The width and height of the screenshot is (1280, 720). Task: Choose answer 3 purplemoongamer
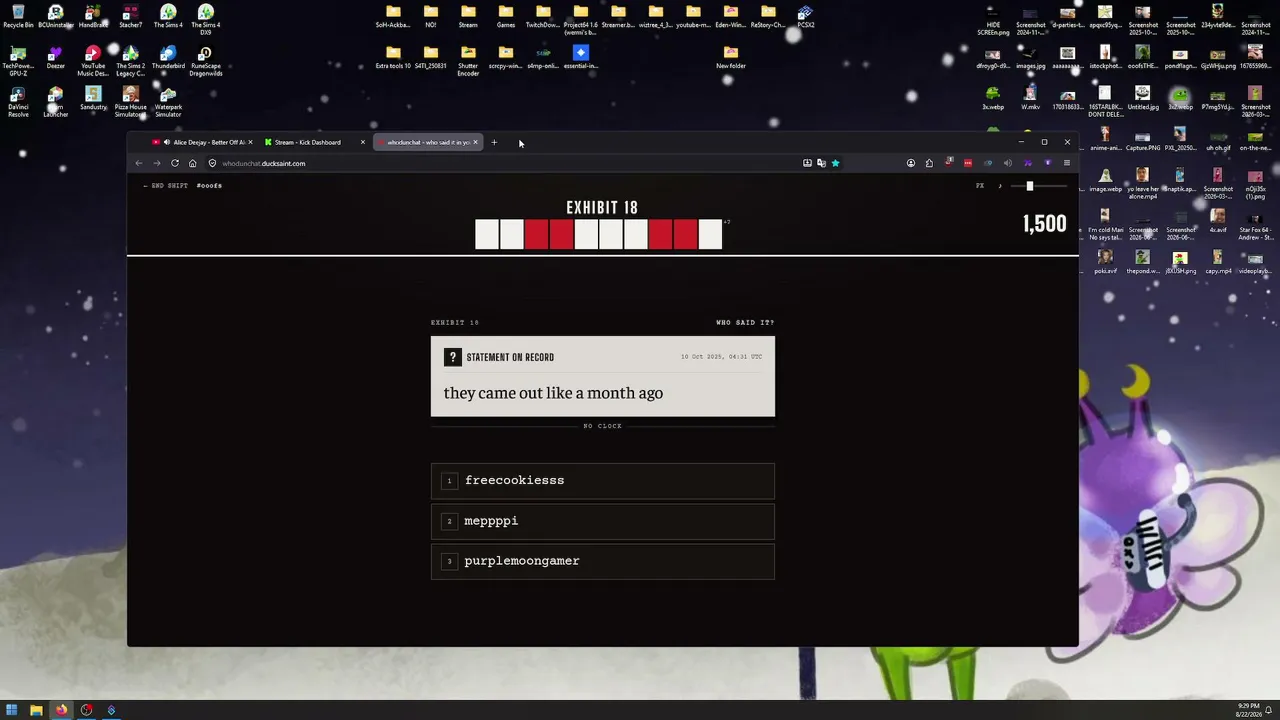tap(603, 561)
